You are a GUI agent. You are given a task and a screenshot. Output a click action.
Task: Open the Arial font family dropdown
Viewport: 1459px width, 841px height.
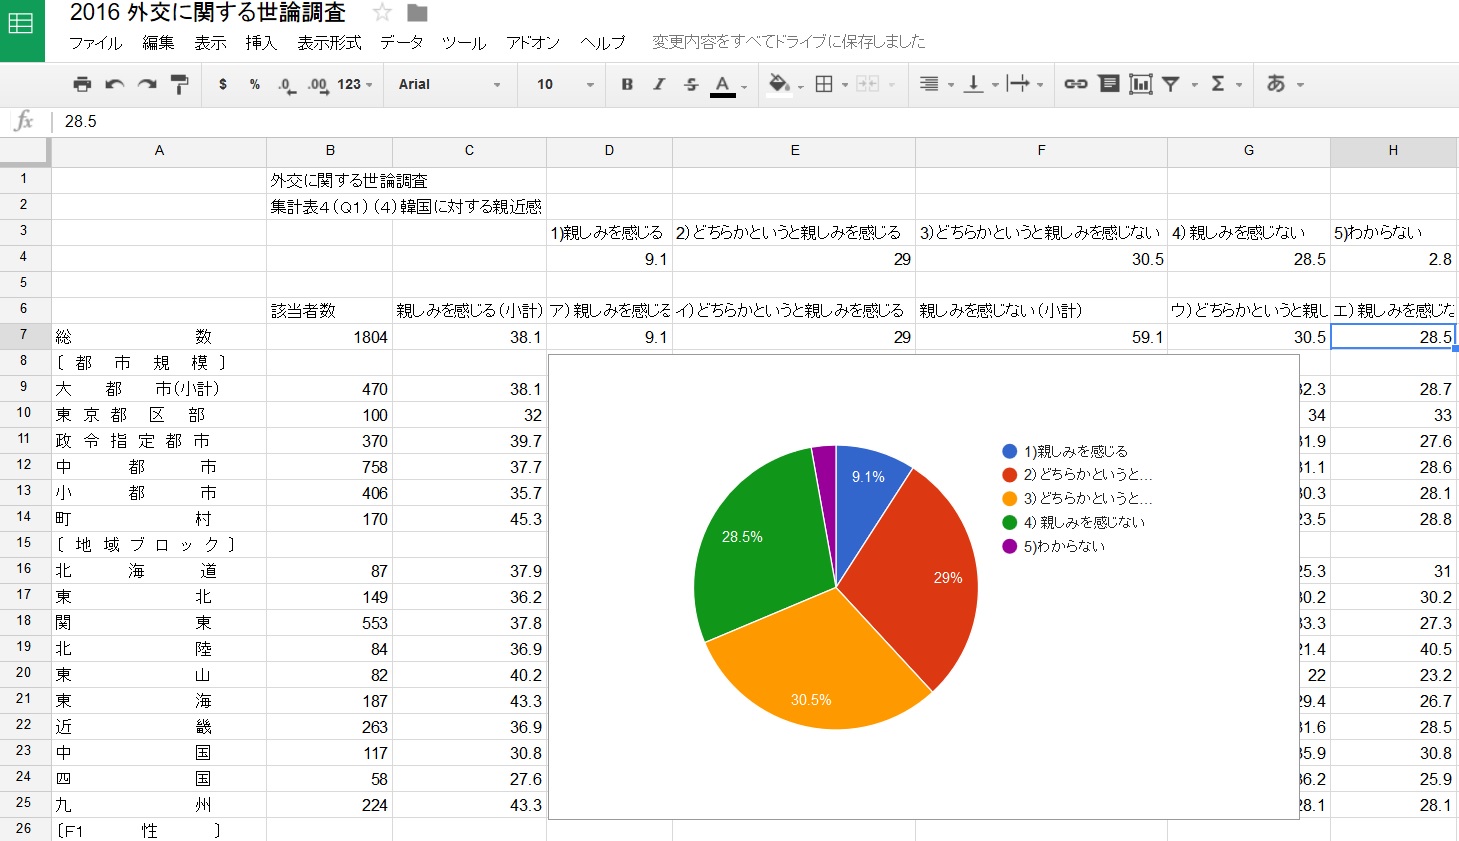tap(449, 84)
